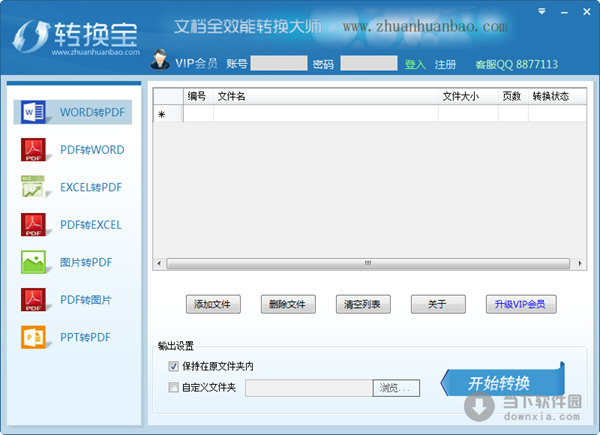The image size is (600, 435).
Task: Click the red PDF icon beside PDF转WORD
Action: pos(33,149)
